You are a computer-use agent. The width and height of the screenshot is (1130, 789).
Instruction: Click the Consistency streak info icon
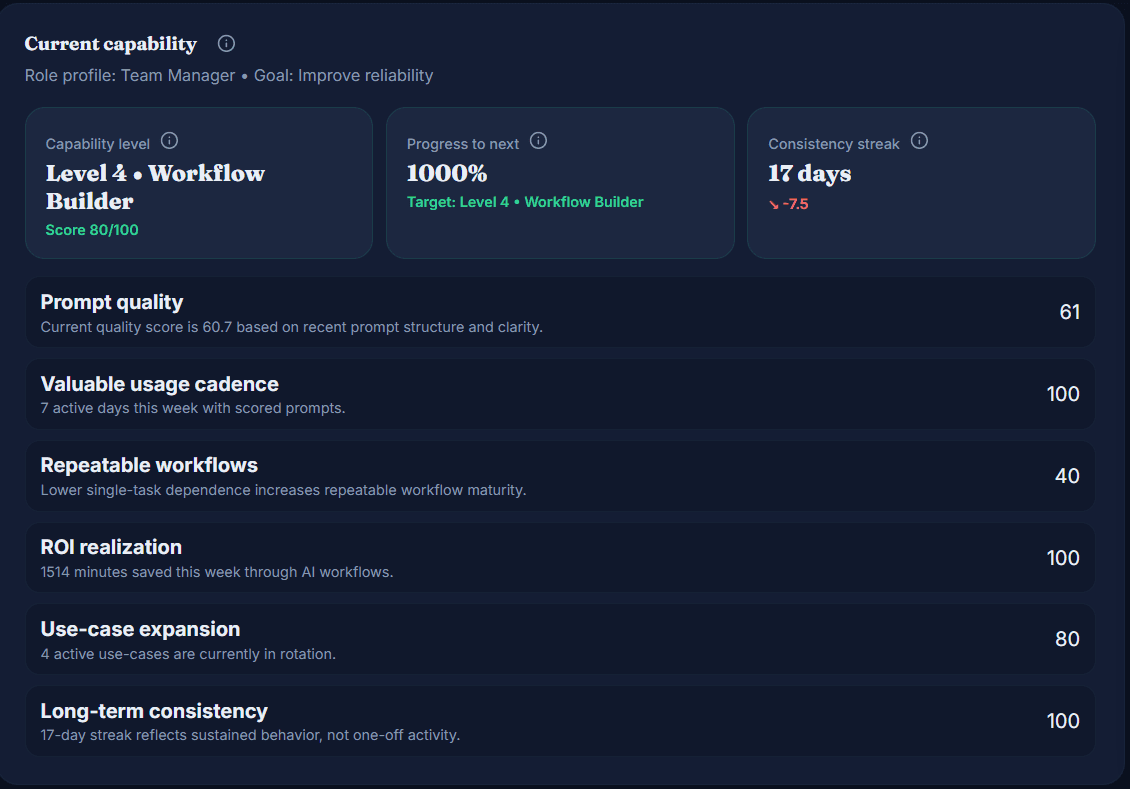(919, 141)
